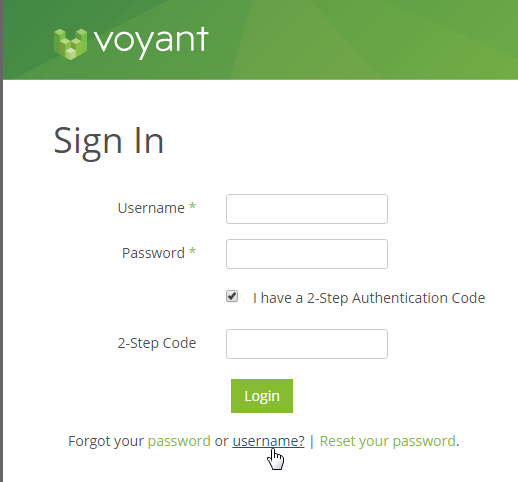Click the Sign In heading
This screenshot has height=482, width=518.
click(x=109, y=142)
